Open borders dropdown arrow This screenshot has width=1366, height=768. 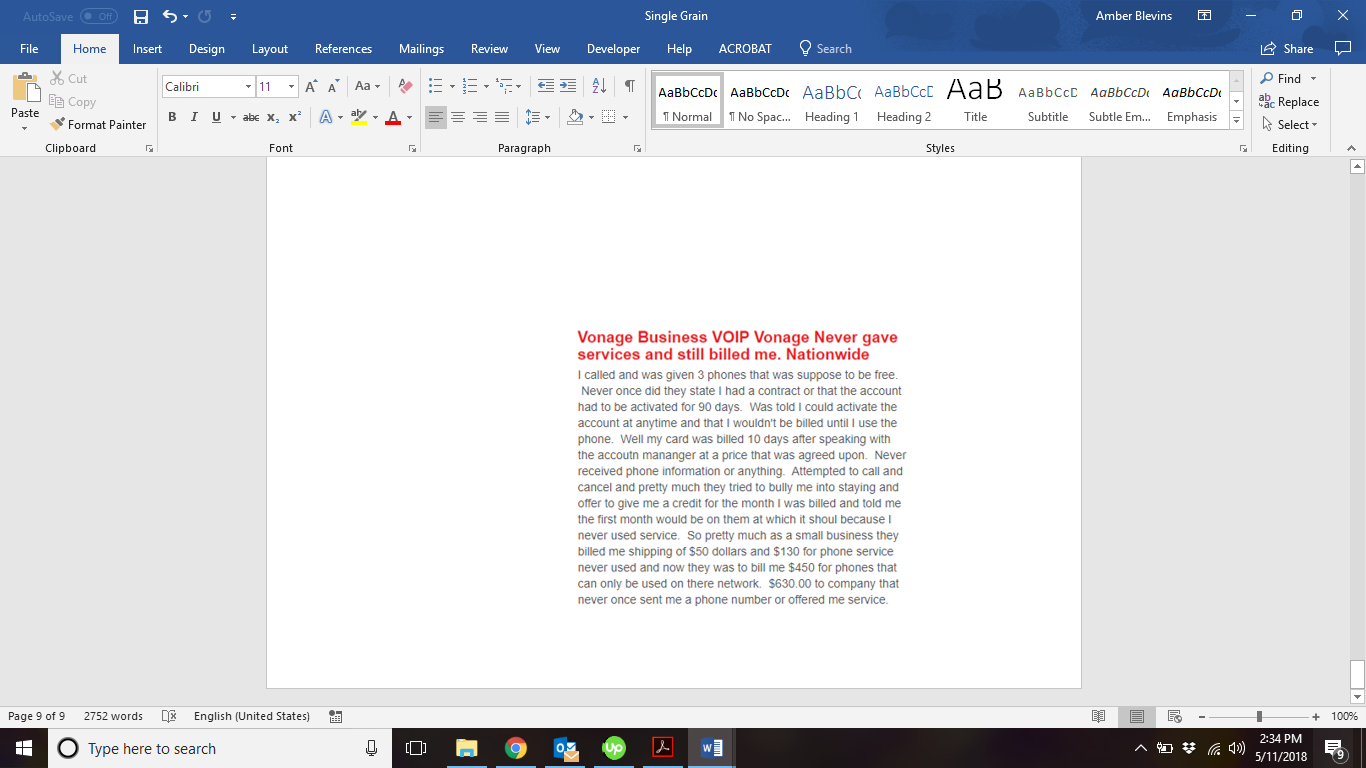(x=625, y=117)
